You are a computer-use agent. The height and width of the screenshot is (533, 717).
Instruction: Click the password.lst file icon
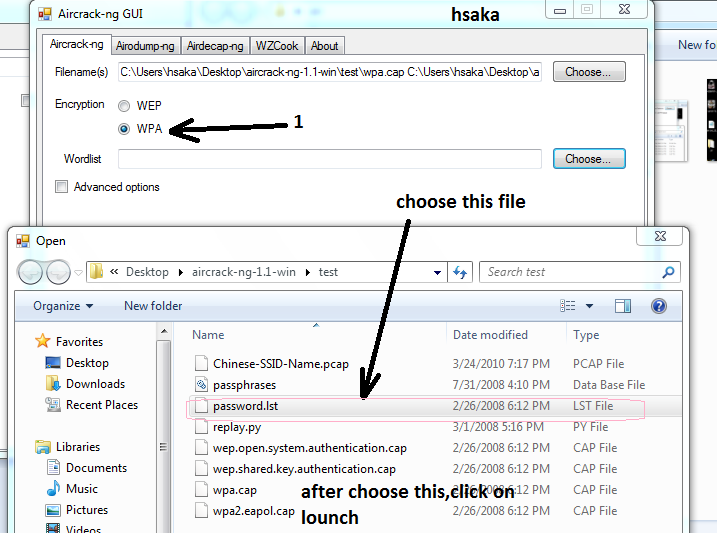[201, 406]
